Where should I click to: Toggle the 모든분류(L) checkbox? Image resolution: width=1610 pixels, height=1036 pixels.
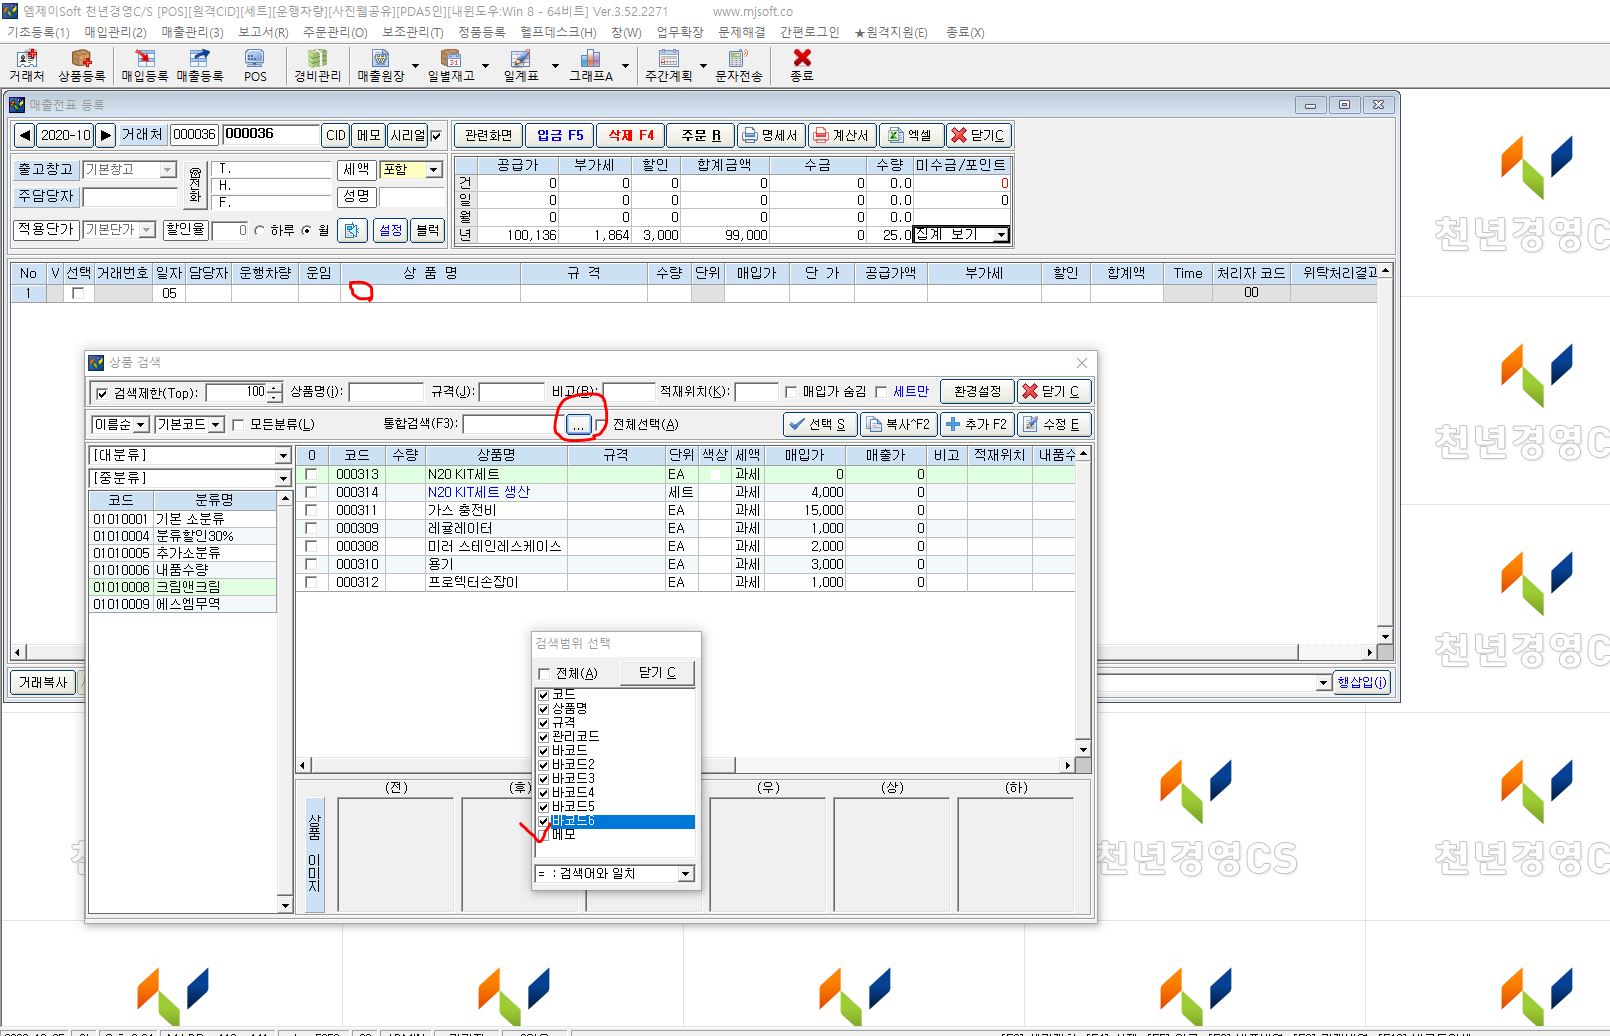pyautogui.click(x=238, y=425)
